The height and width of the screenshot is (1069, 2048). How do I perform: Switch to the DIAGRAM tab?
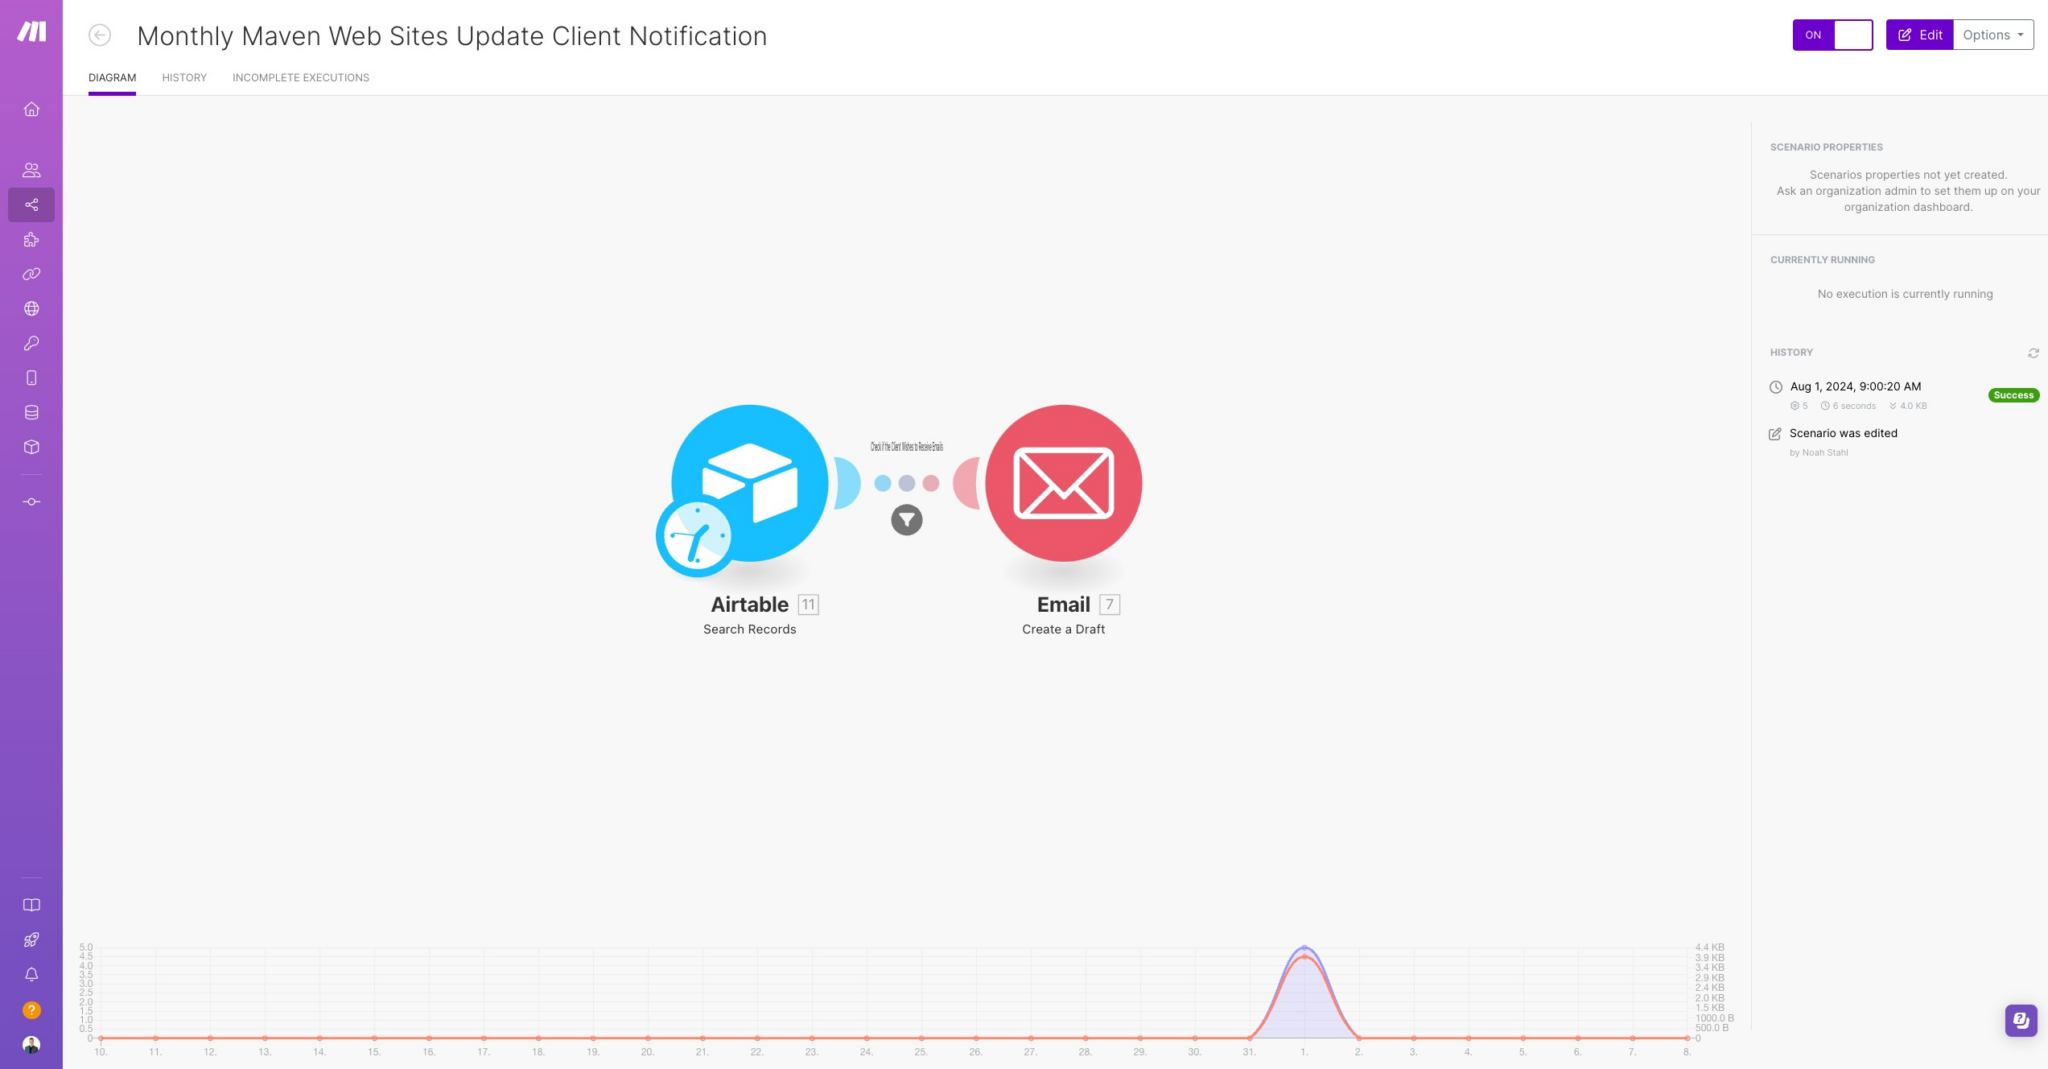coord(112,78)
